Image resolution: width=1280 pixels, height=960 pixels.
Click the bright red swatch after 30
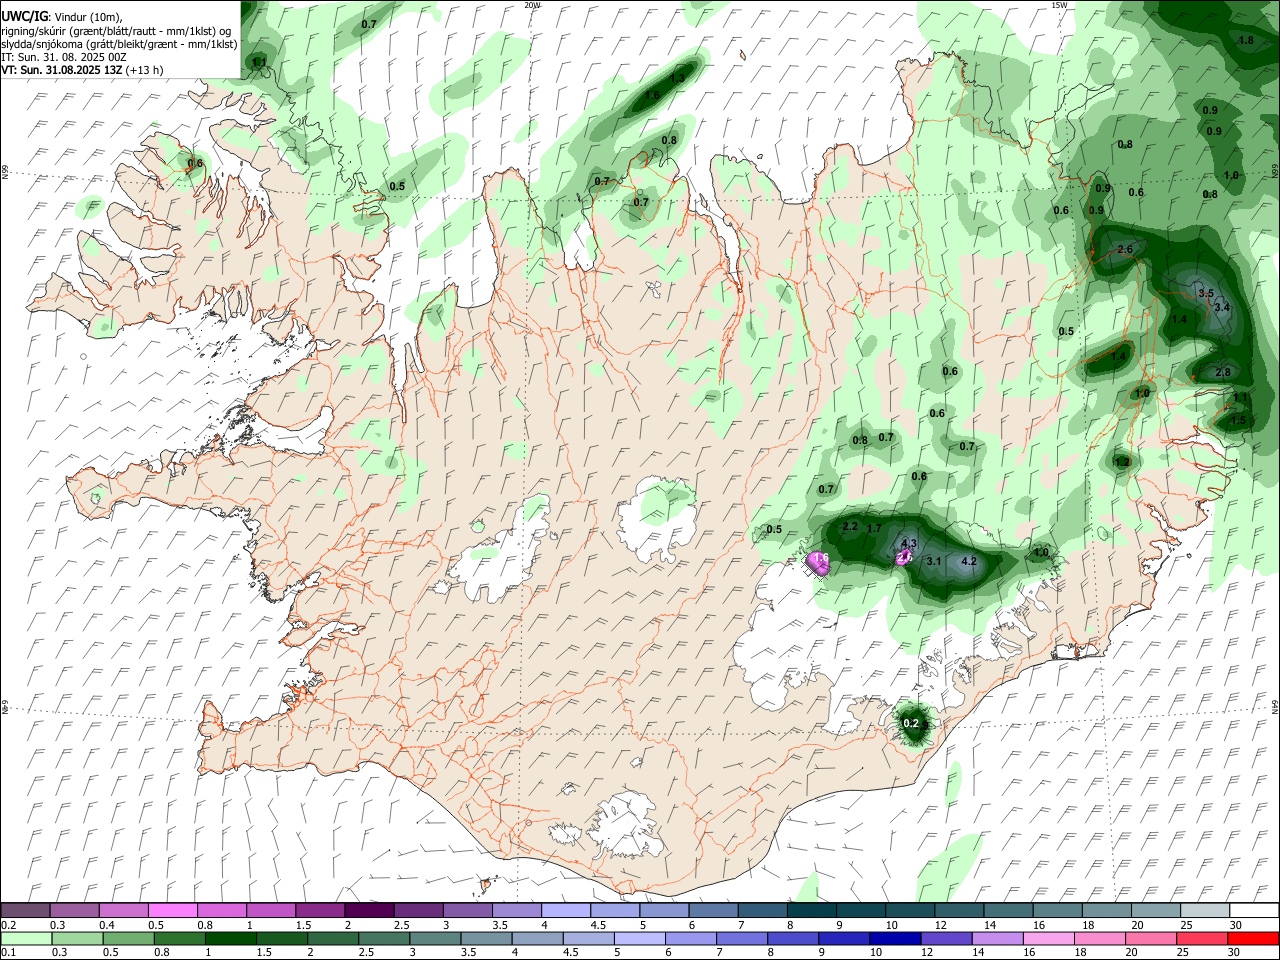[x=1253, y=938]
